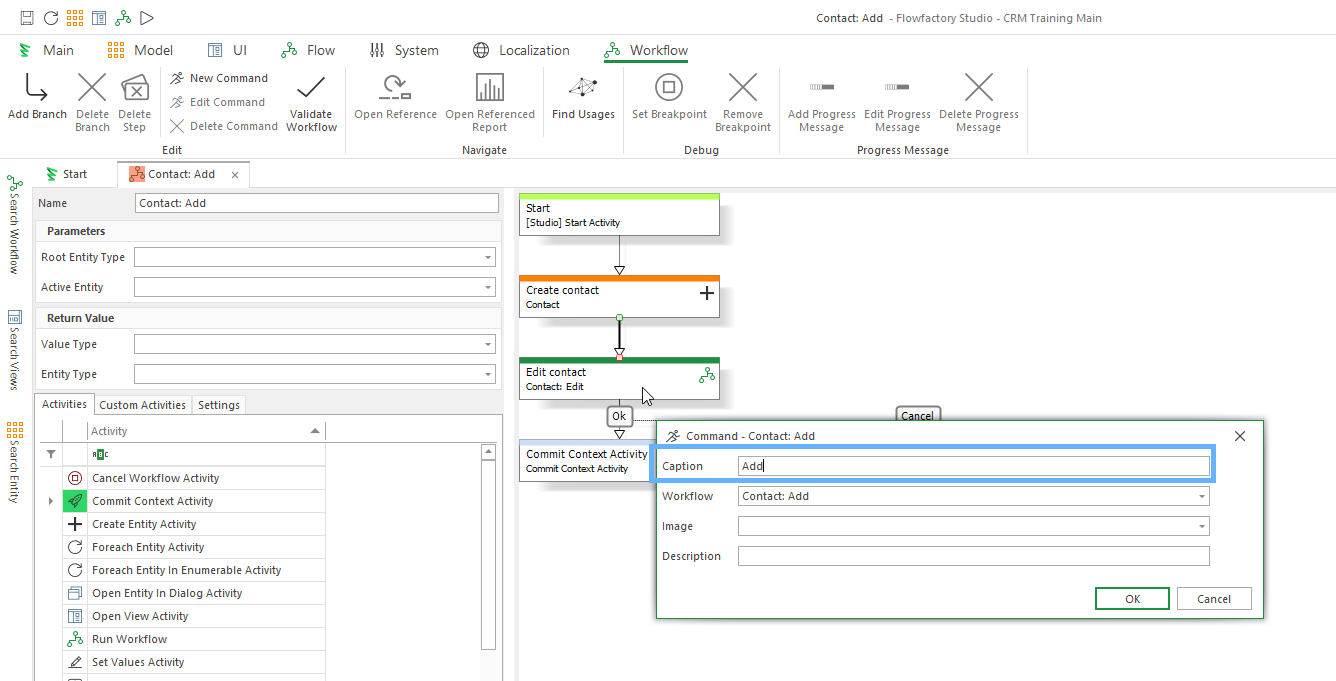Switch to the Start document tab

[x=66, y=174]
